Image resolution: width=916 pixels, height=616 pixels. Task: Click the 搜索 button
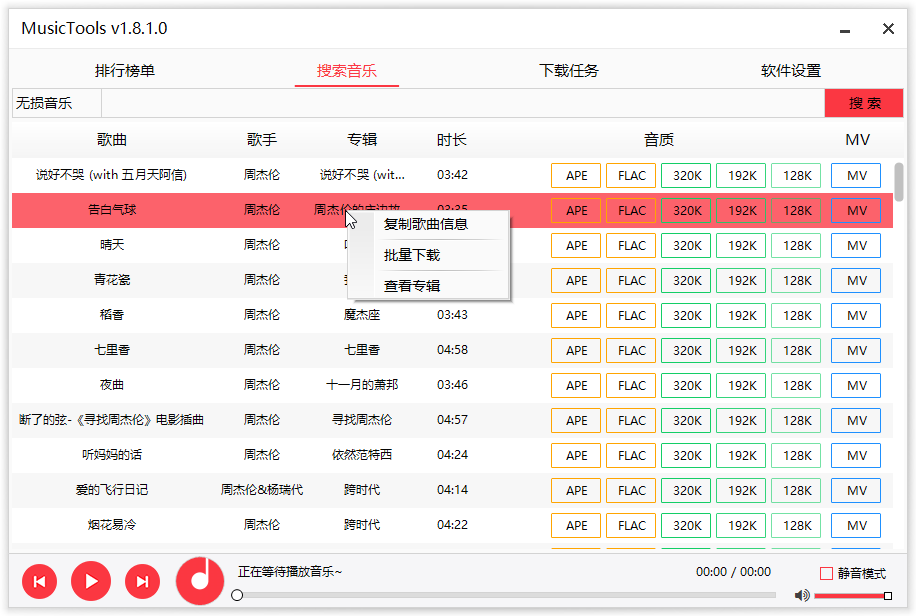pyautogui.click(x=863, y=102)
